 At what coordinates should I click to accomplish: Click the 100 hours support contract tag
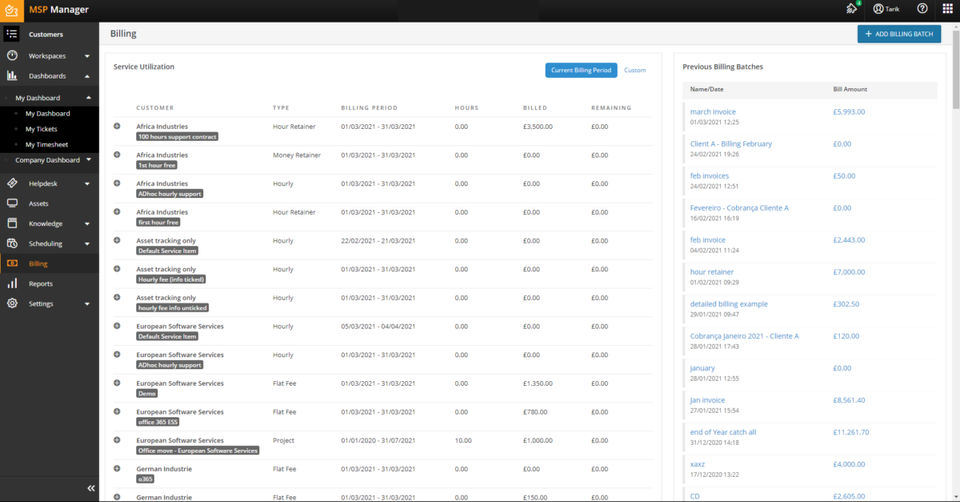(177, 137)
